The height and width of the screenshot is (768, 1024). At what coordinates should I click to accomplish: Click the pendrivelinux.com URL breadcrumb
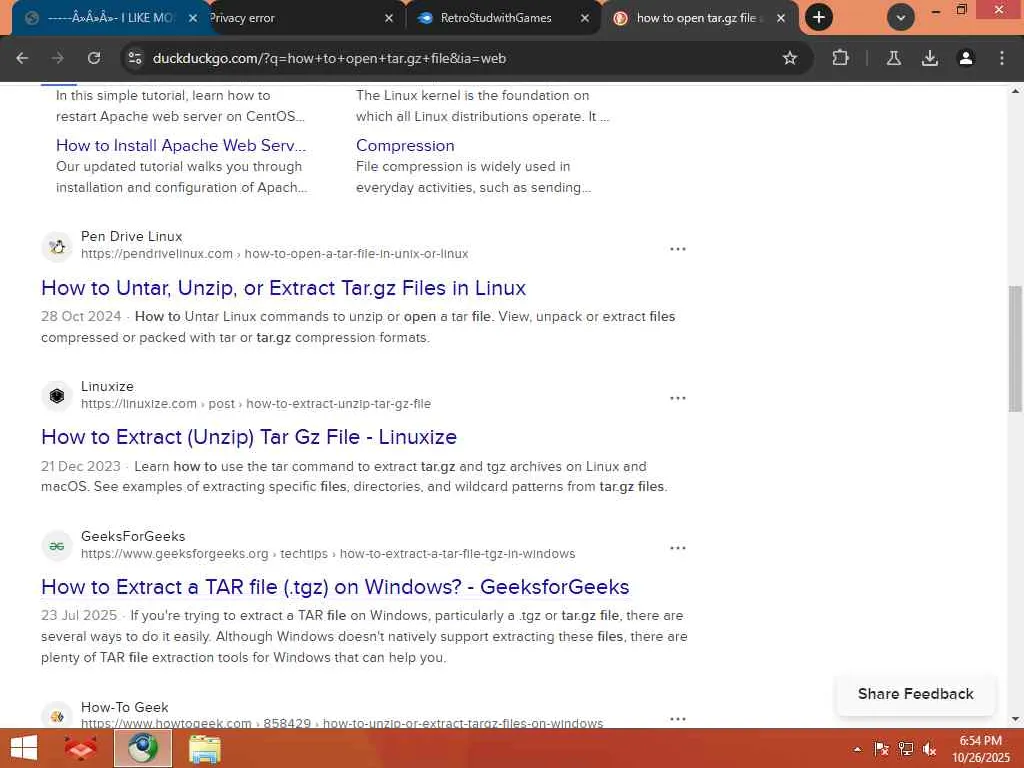point(274,253)
